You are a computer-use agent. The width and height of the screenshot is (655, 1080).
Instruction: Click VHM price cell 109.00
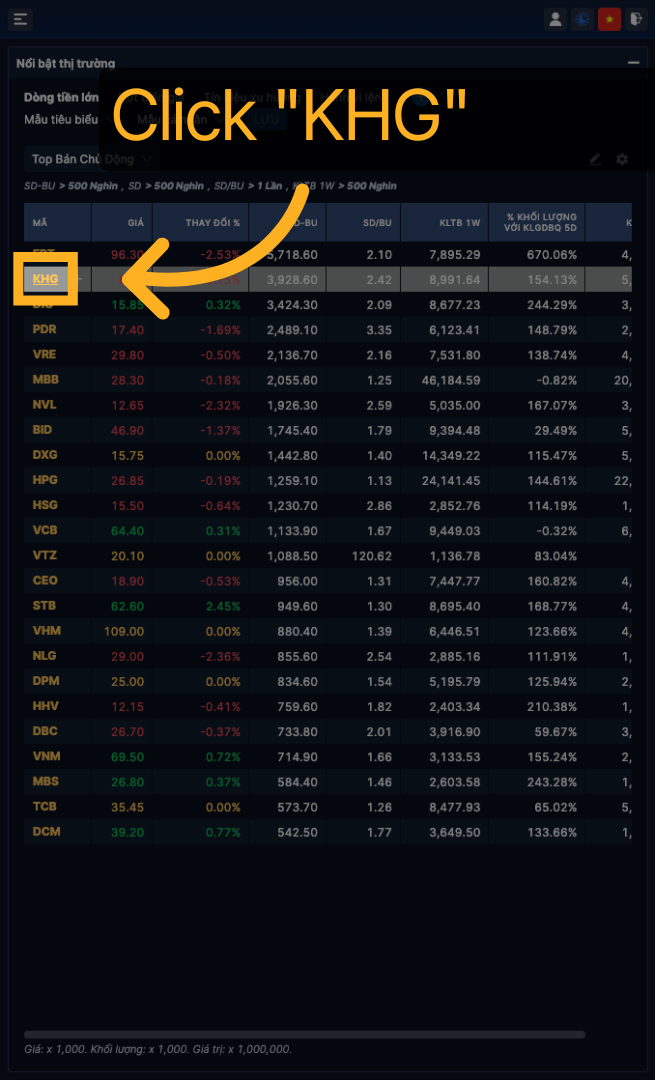pos(124,631)
